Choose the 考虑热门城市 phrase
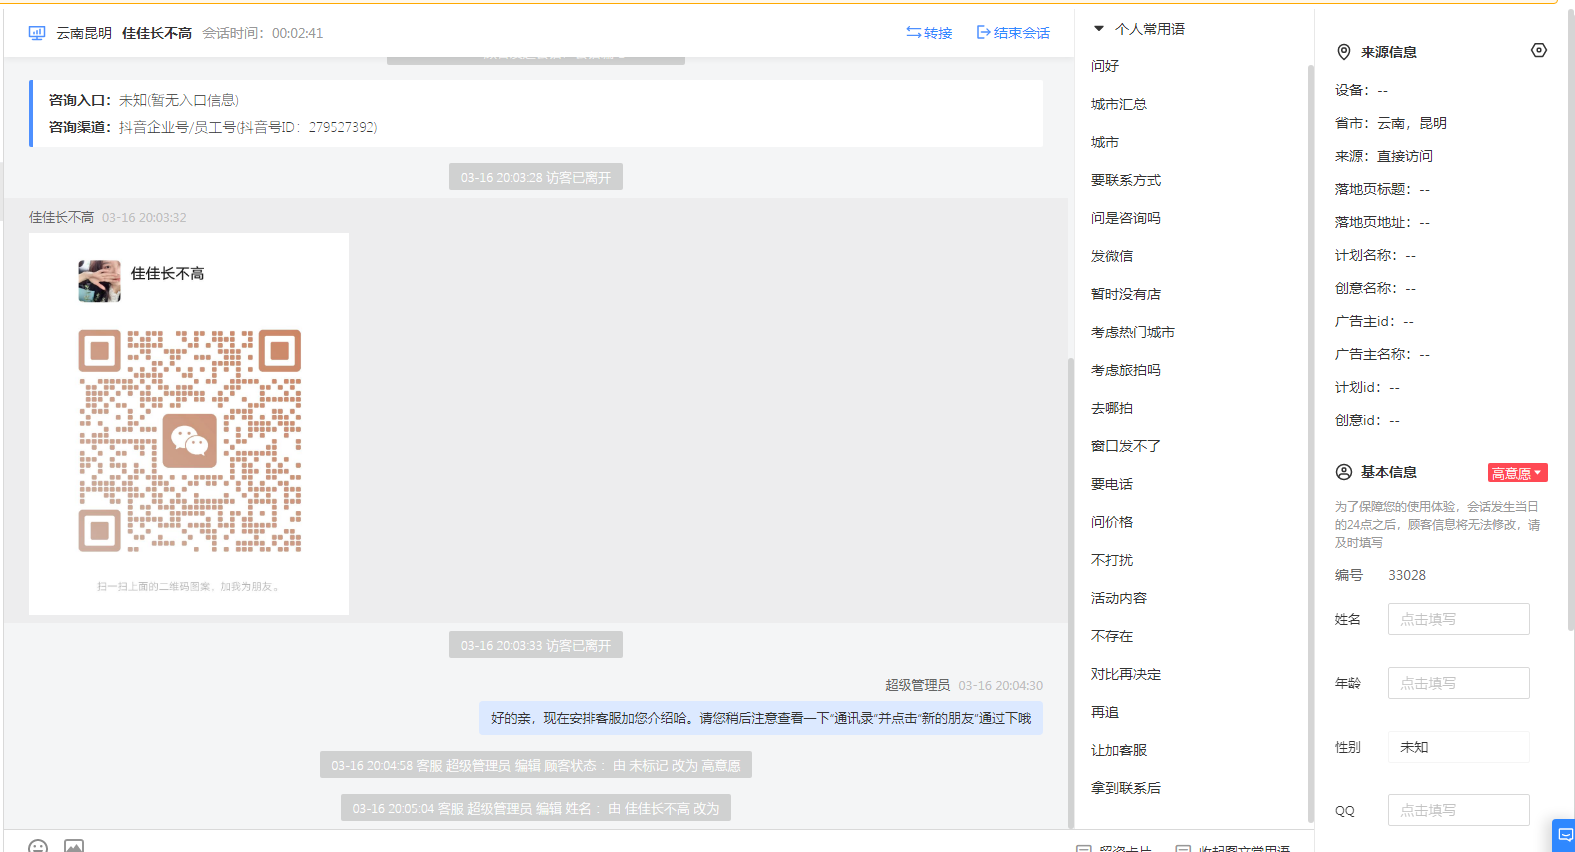Image resolution: width=1575 pixels, height=852 pixels. pyautogui.click(x=1133, y=332)
